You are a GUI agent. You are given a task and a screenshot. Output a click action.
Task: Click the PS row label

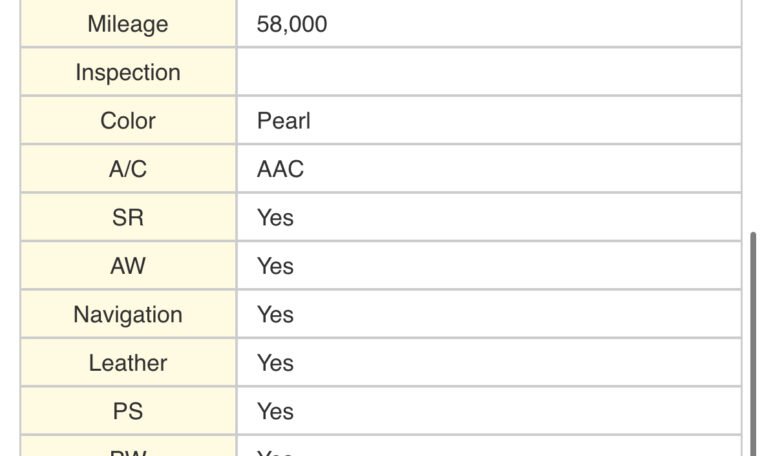coord(128,411)
